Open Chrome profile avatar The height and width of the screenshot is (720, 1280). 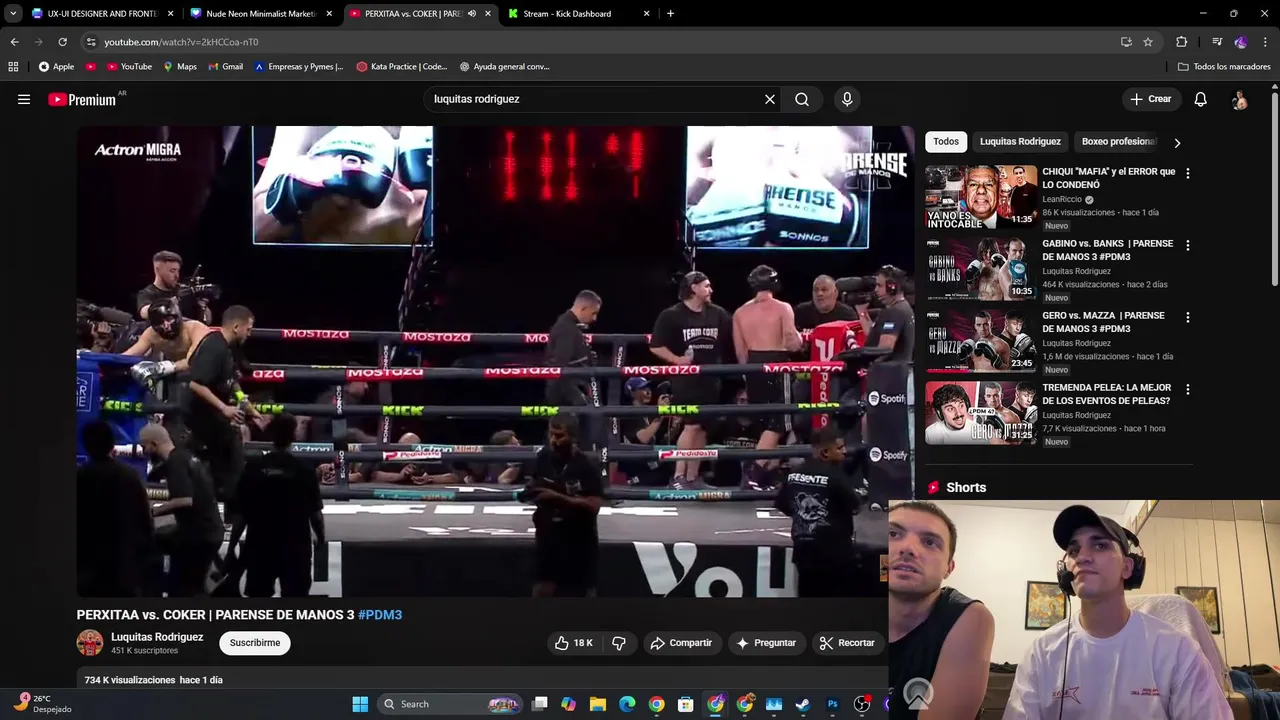(1241, 42)
